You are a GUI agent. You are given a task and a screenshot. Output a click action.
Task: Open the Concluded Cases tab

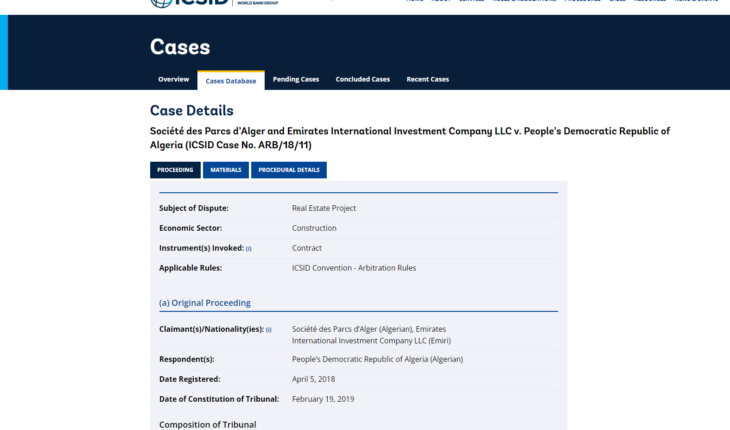click(363, 80)
